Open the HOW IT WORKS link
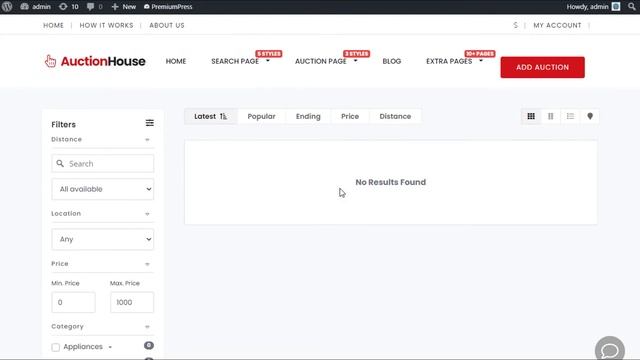 pos(107,25)
